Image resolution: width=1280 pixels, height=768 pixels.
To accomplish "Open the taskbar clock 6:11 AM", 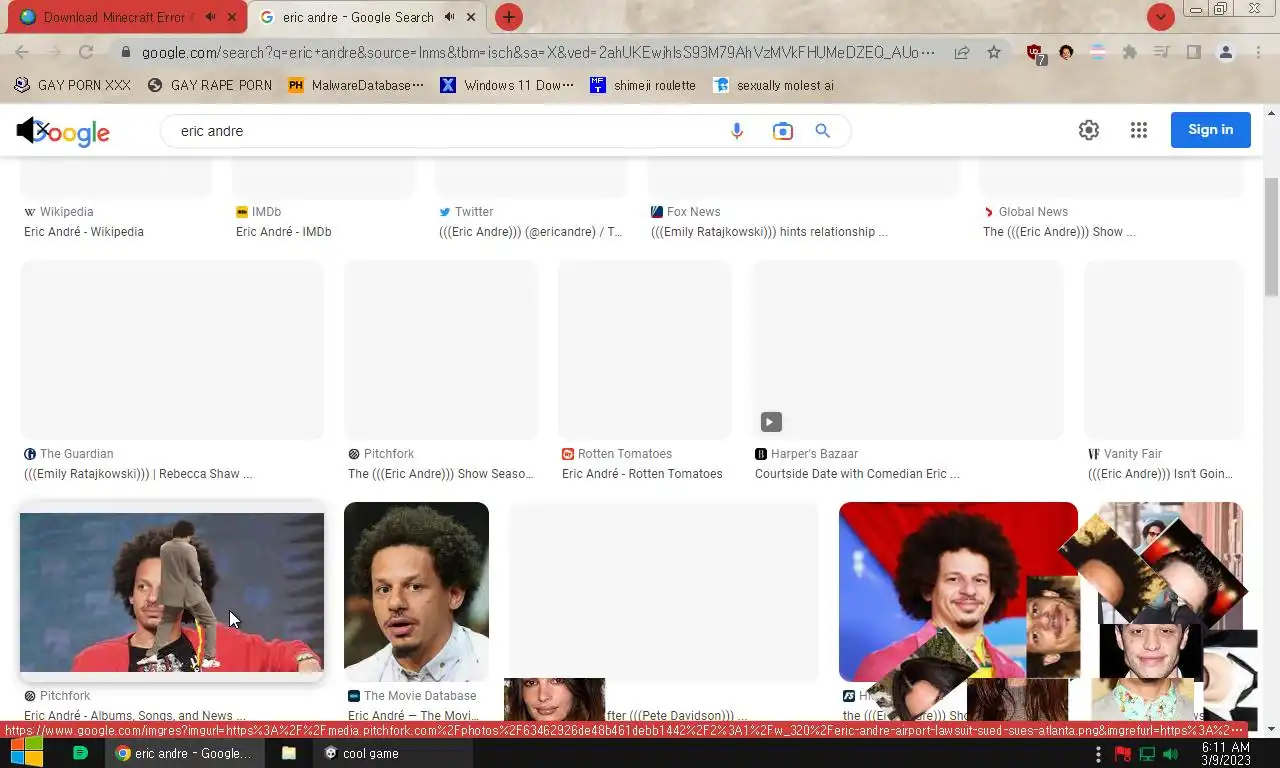I will tap(1226, 754).
